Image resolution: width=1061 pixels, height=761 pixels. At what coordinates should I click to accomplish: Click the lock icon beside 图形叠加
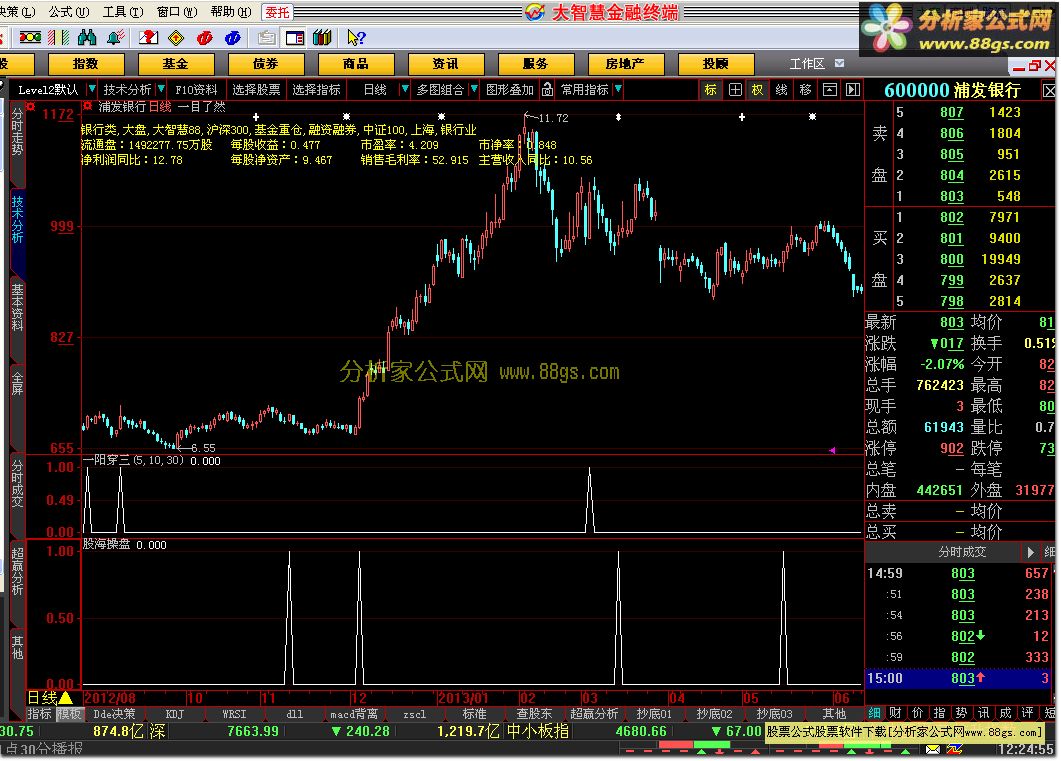(547, 89)
